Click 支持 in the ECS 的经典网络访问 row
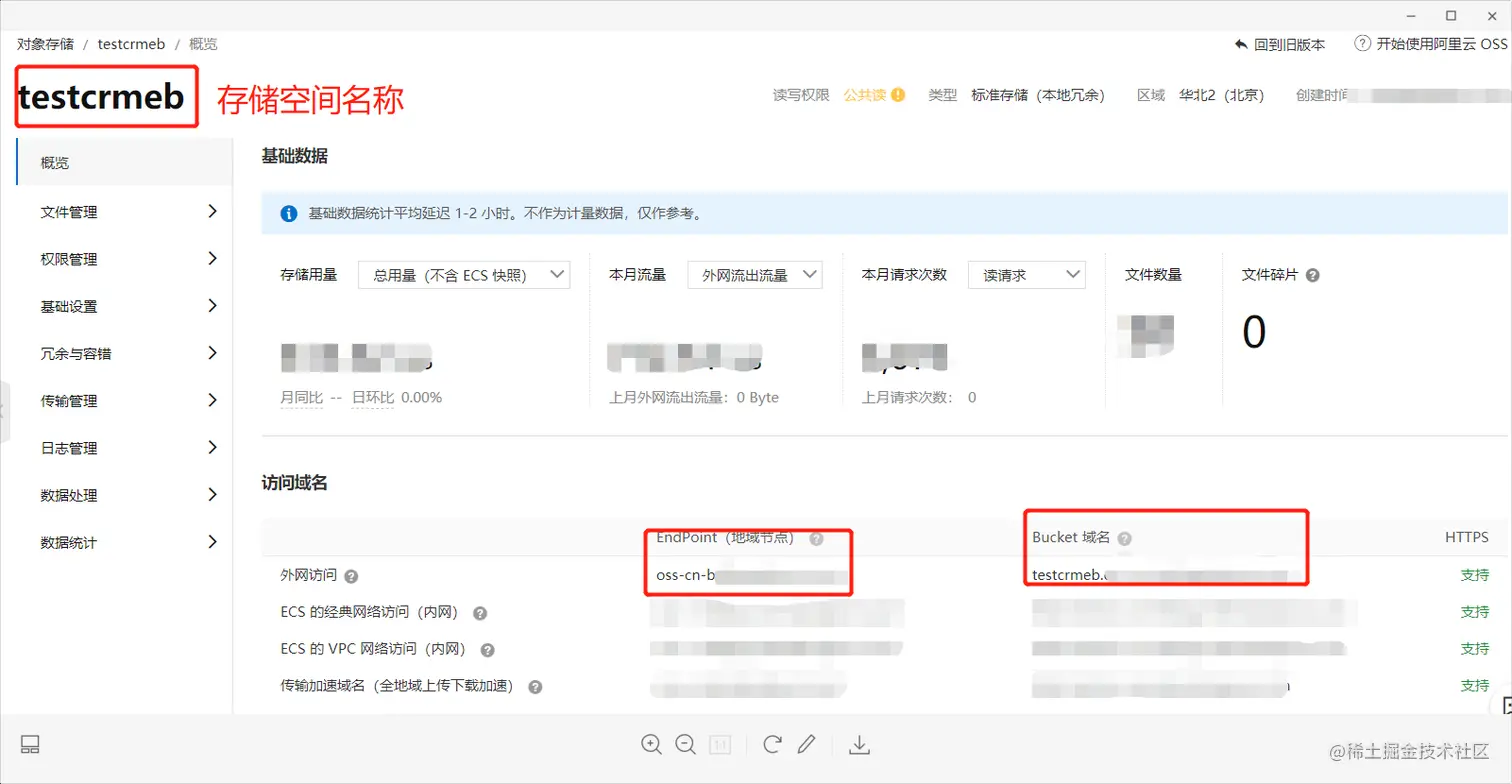The image size is (1512, 784). pyautogui.click(x=1475, y=612)
